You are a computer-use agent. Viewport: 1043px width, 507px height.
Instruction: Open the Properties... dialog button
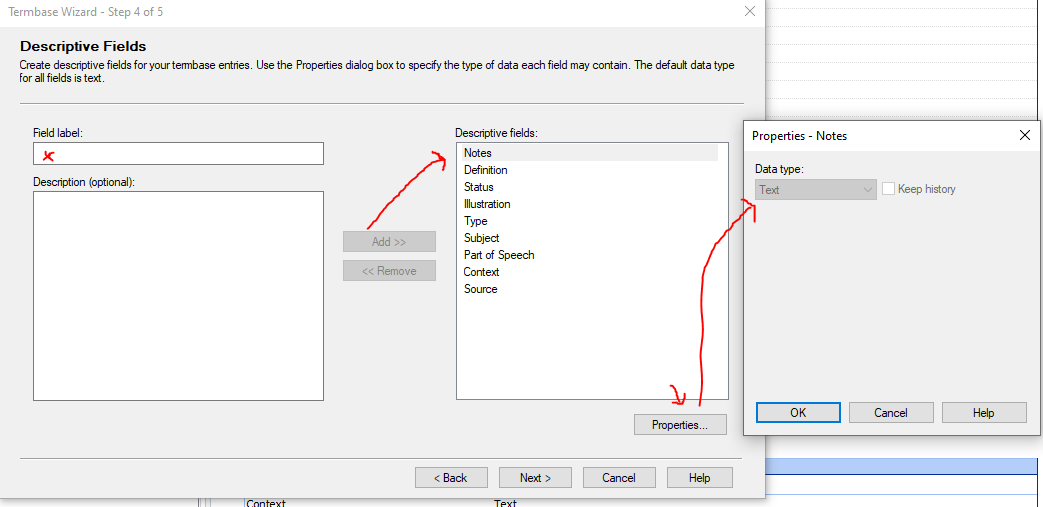(x=680, y=424)
